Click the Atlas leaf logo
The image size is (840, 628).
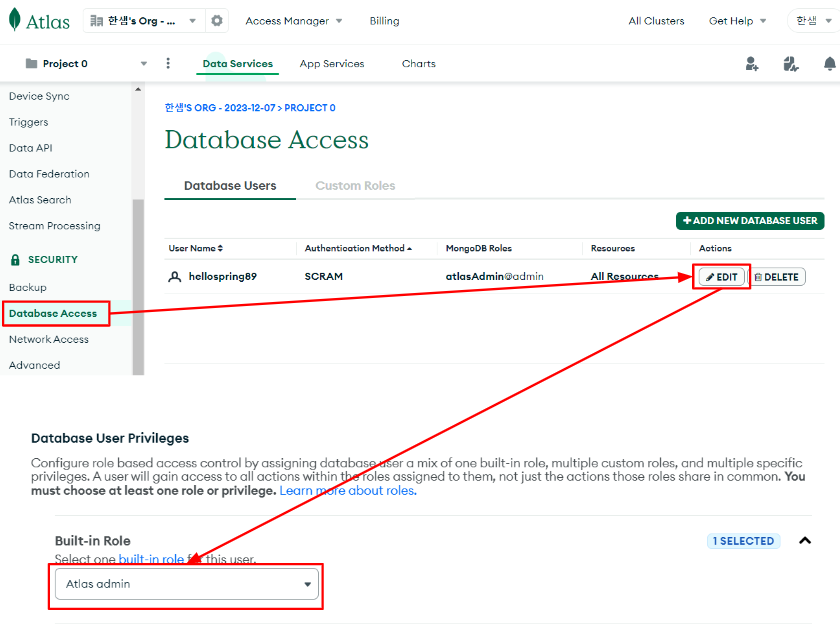[15, 19]
